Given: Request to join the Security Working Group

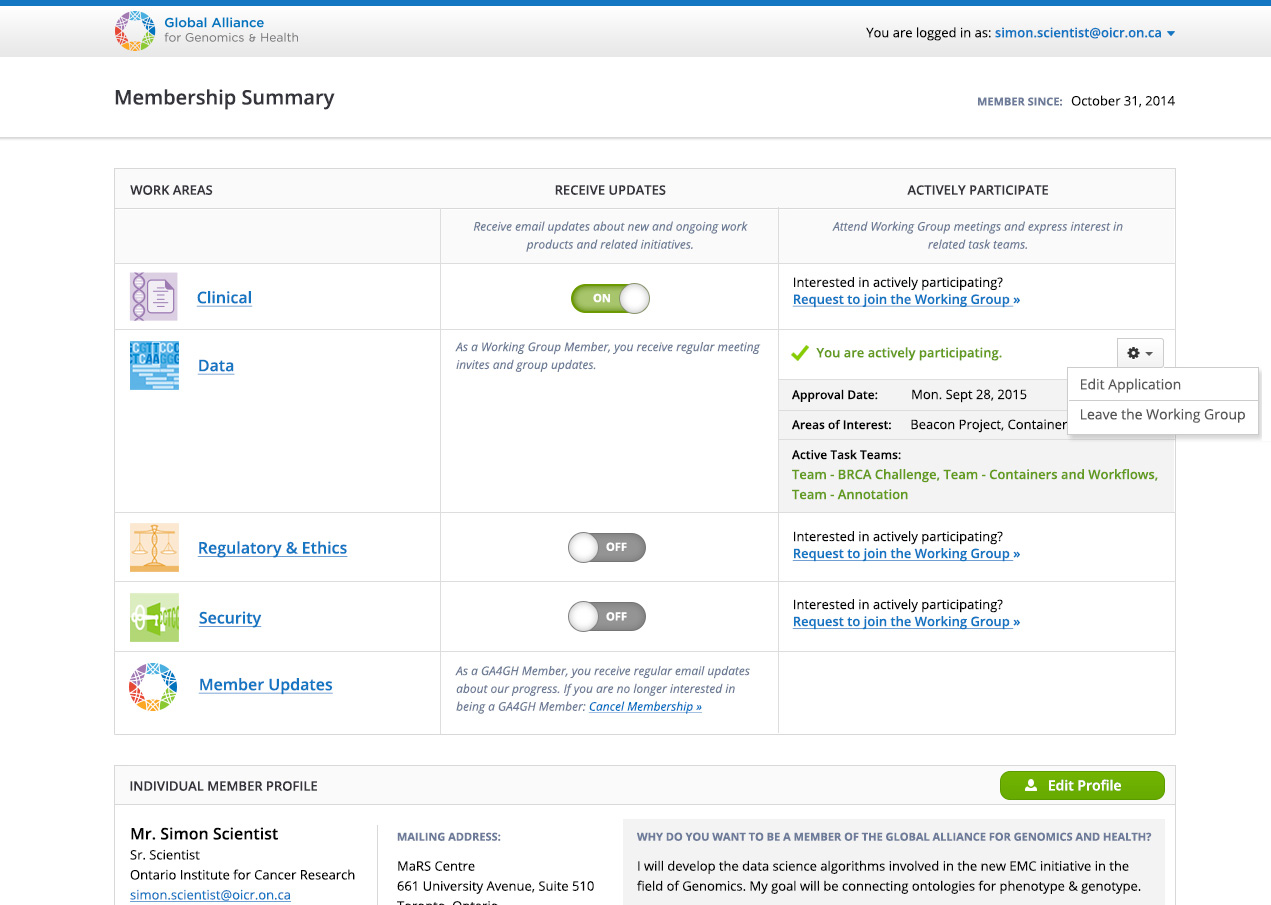Looking at the screenshot, I should (x=906, y=622).
